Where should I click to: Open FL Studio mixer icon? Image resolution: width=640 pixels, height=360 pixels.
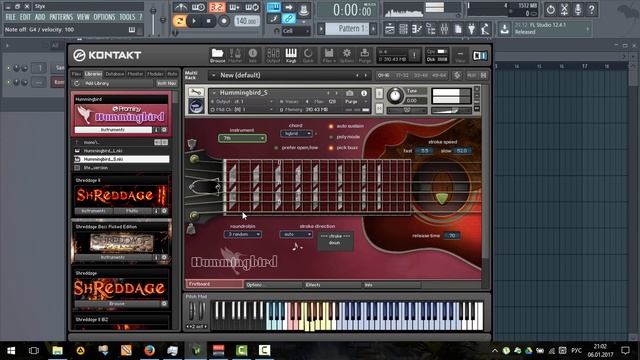pos(444,29)
